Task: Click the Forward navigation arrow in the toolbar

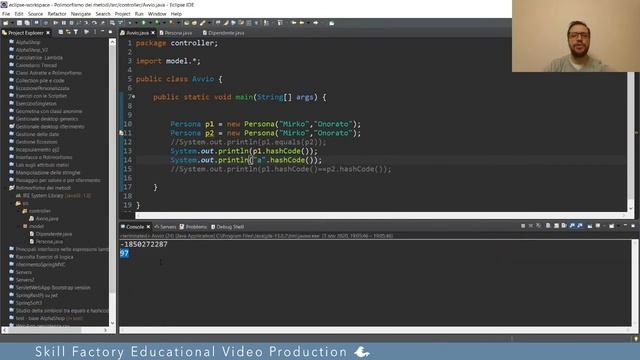Action: coord(316,23)
